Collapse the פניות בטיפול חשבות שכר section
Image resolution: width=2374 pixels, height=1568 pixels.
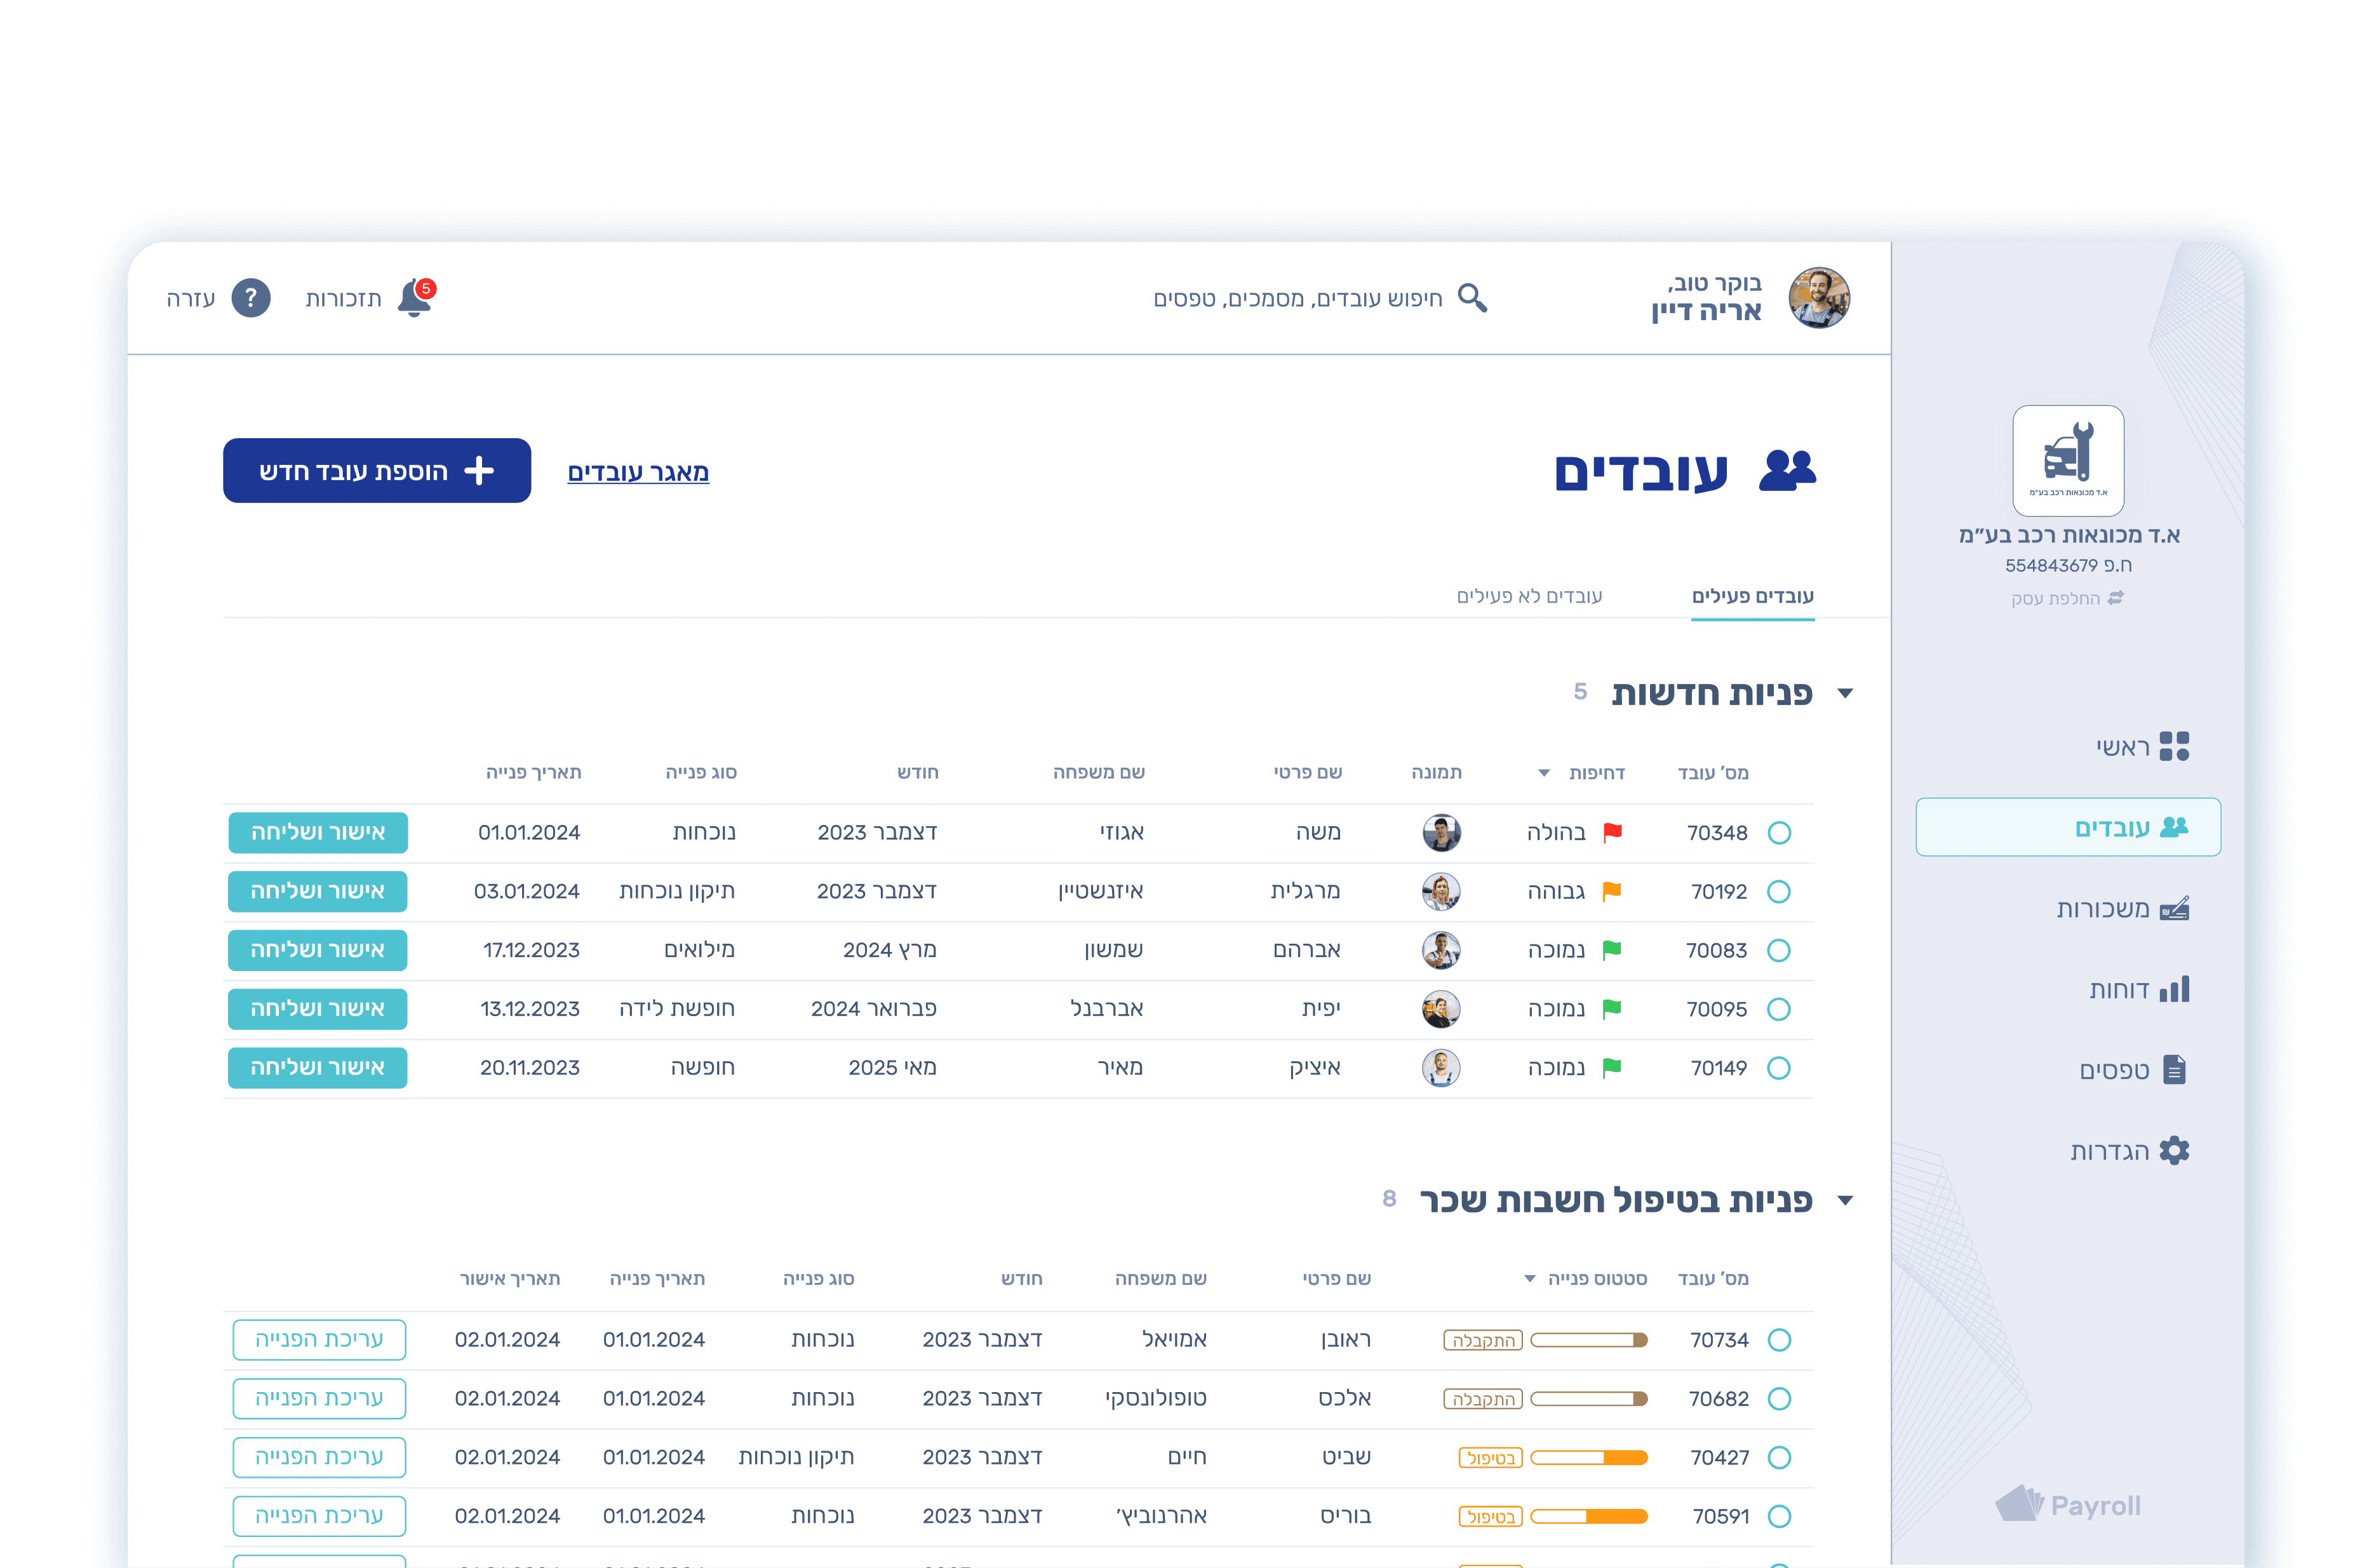click(x=1845, y=1200)
